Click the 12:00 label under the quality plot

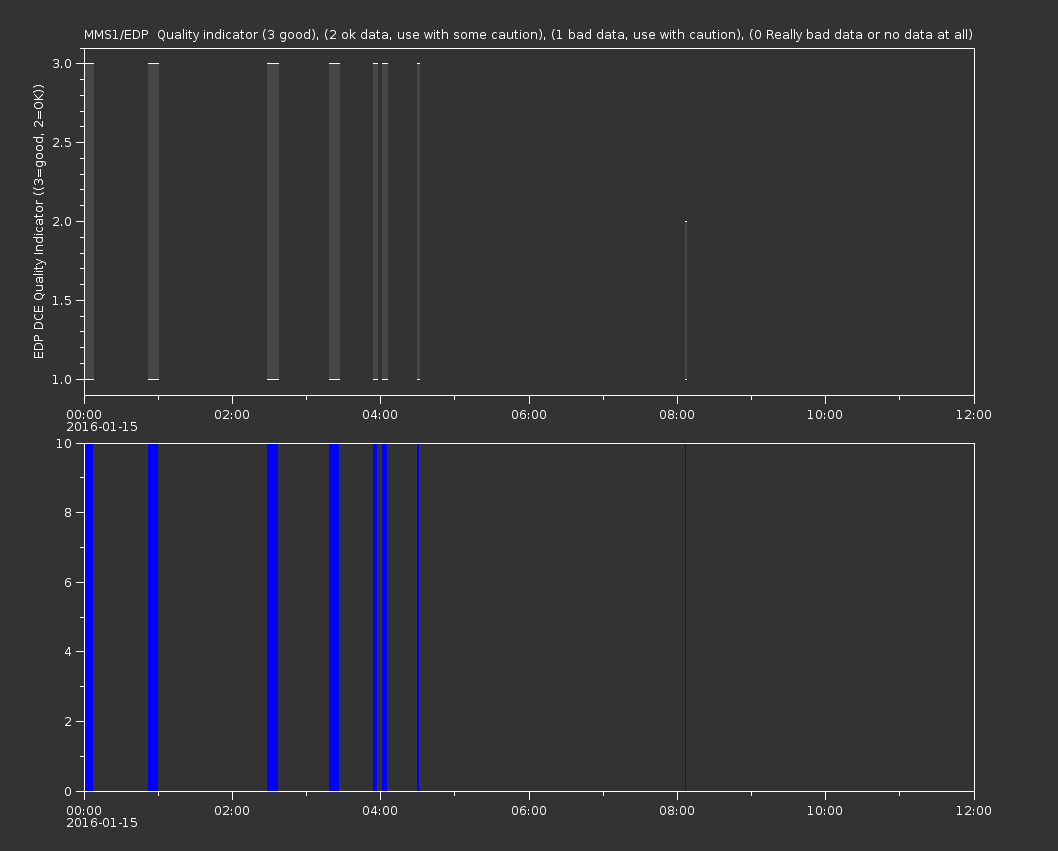coord(974,414)
